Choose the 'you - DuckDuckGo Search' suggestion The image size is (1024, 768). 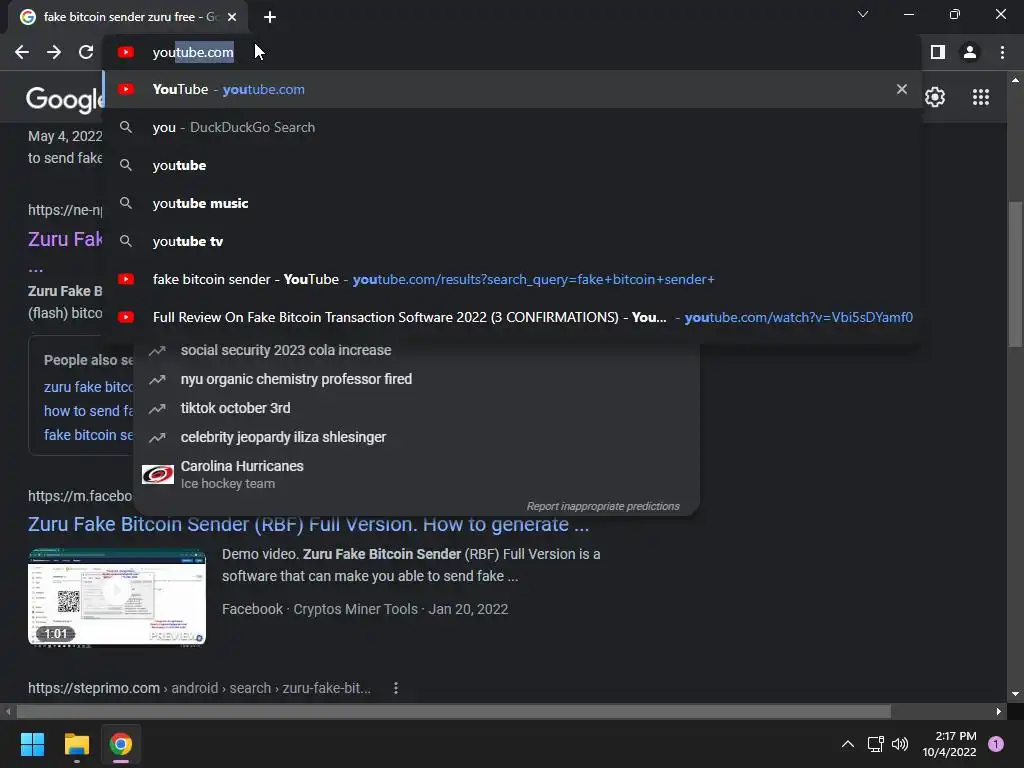pos(513,127)
